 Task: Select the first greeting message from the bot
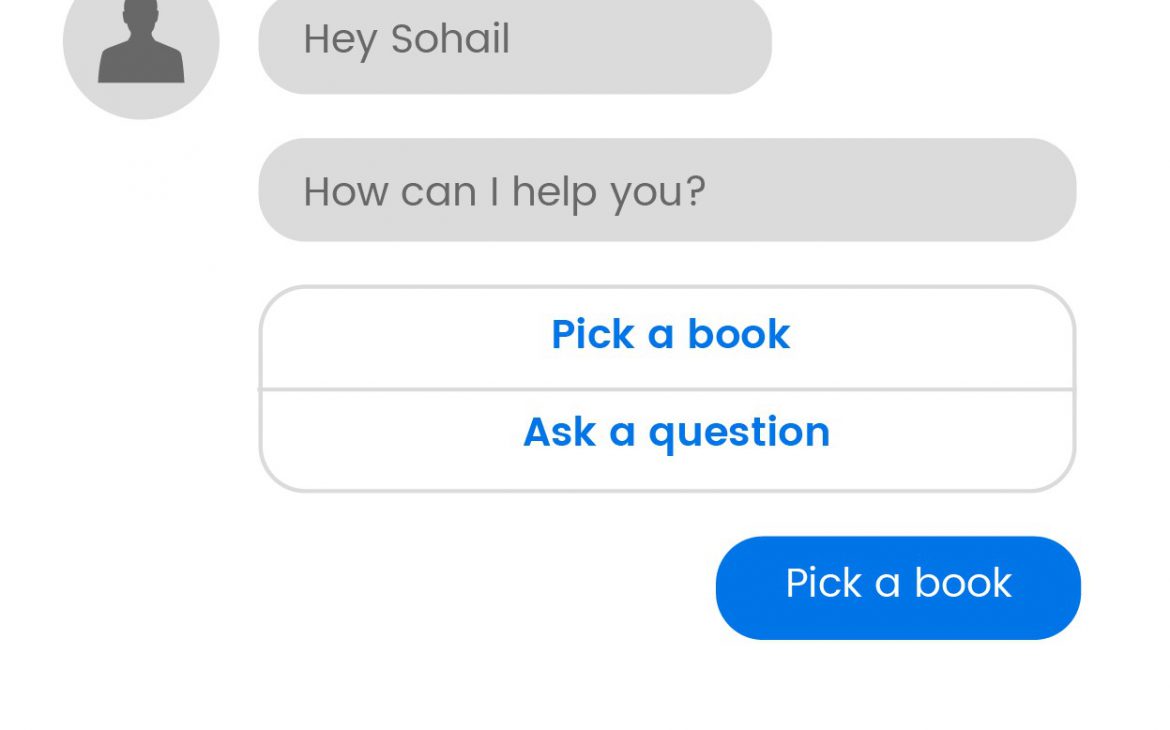(515, 43)
